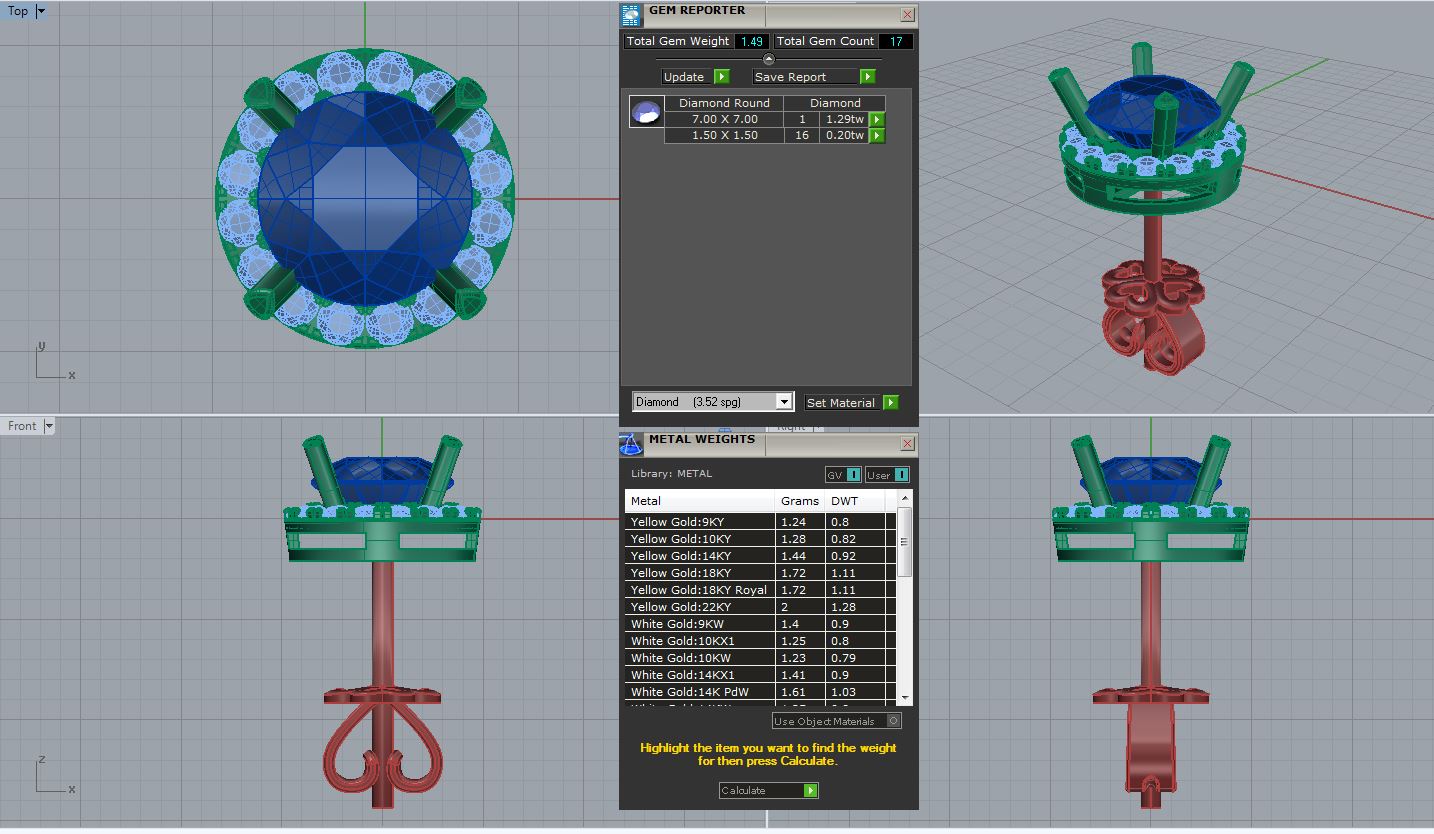This screenshot has width=1434, height=834.
Task: Select the White Gold:10KX1 row
Action: (x=760, y=641)
